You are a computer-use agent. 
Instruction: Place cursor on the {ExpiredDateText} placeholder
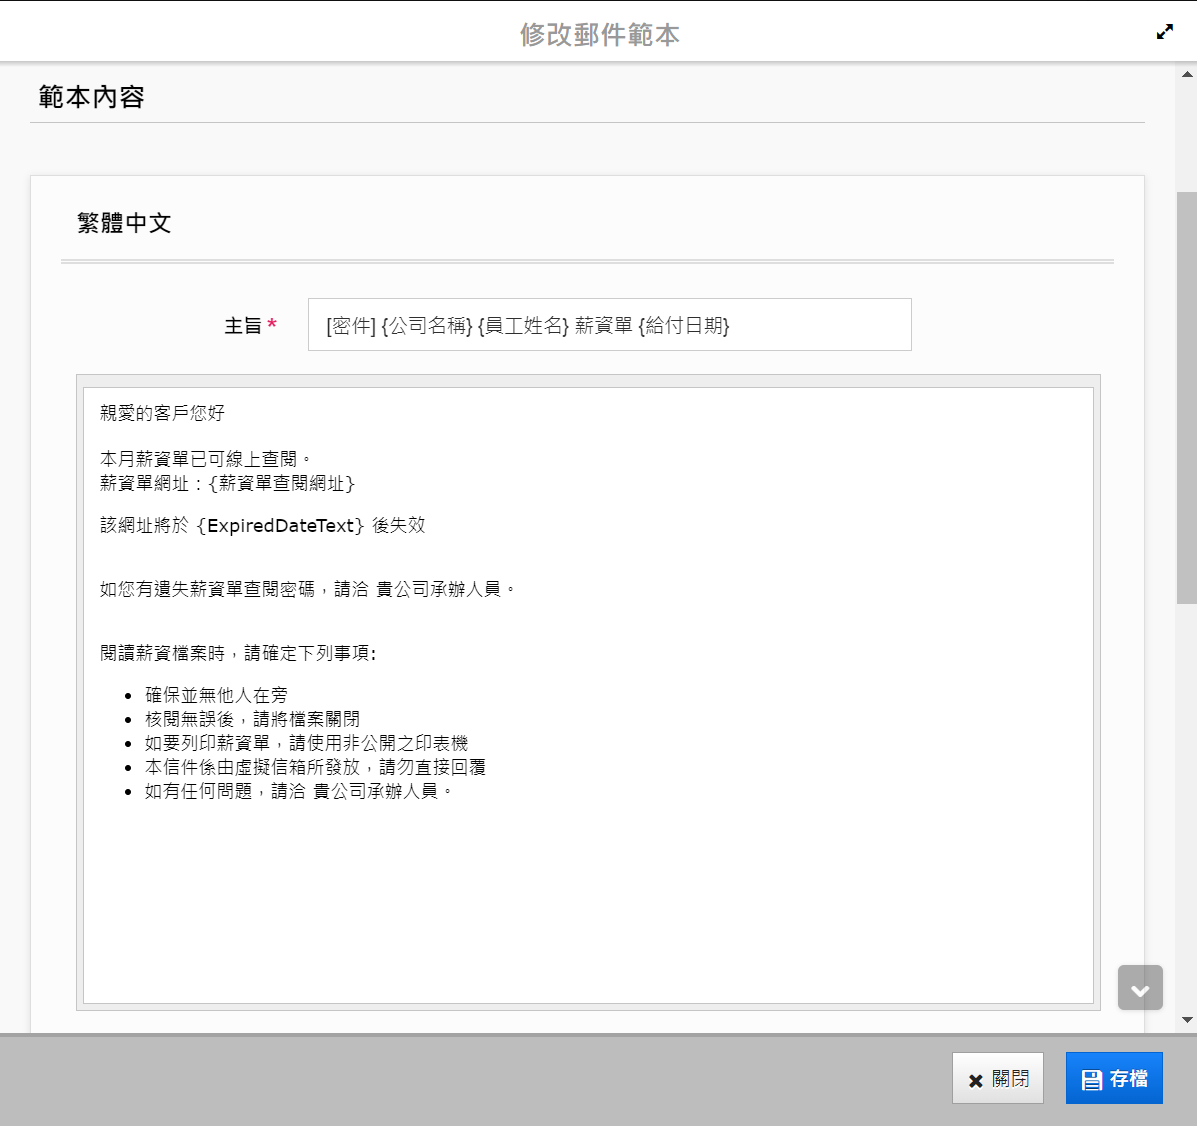coord(280,526)
